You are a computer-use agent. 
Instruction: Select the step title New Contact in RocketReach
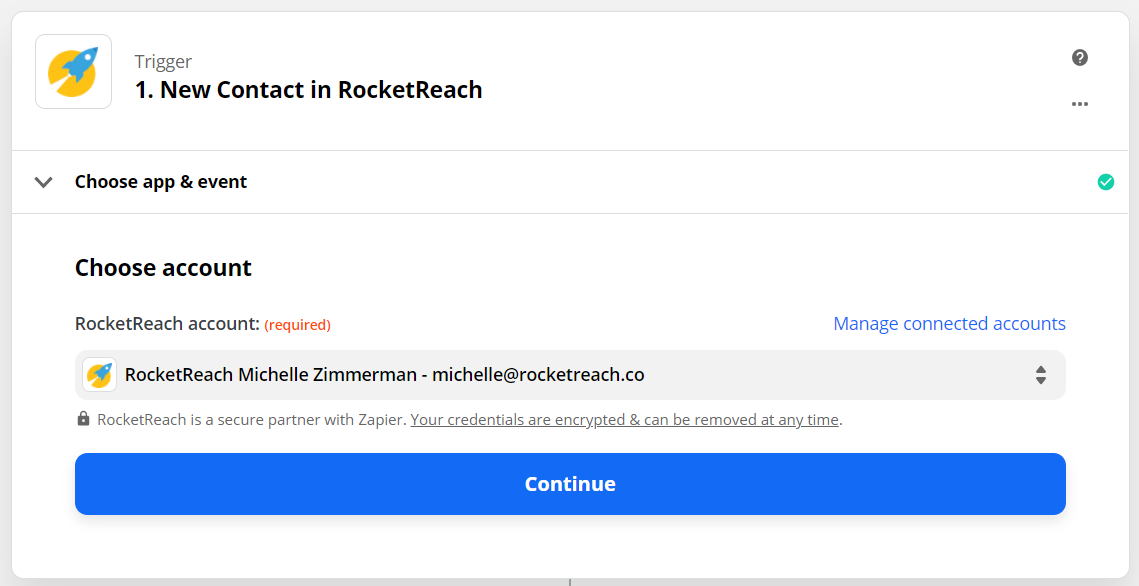[309, 89]
